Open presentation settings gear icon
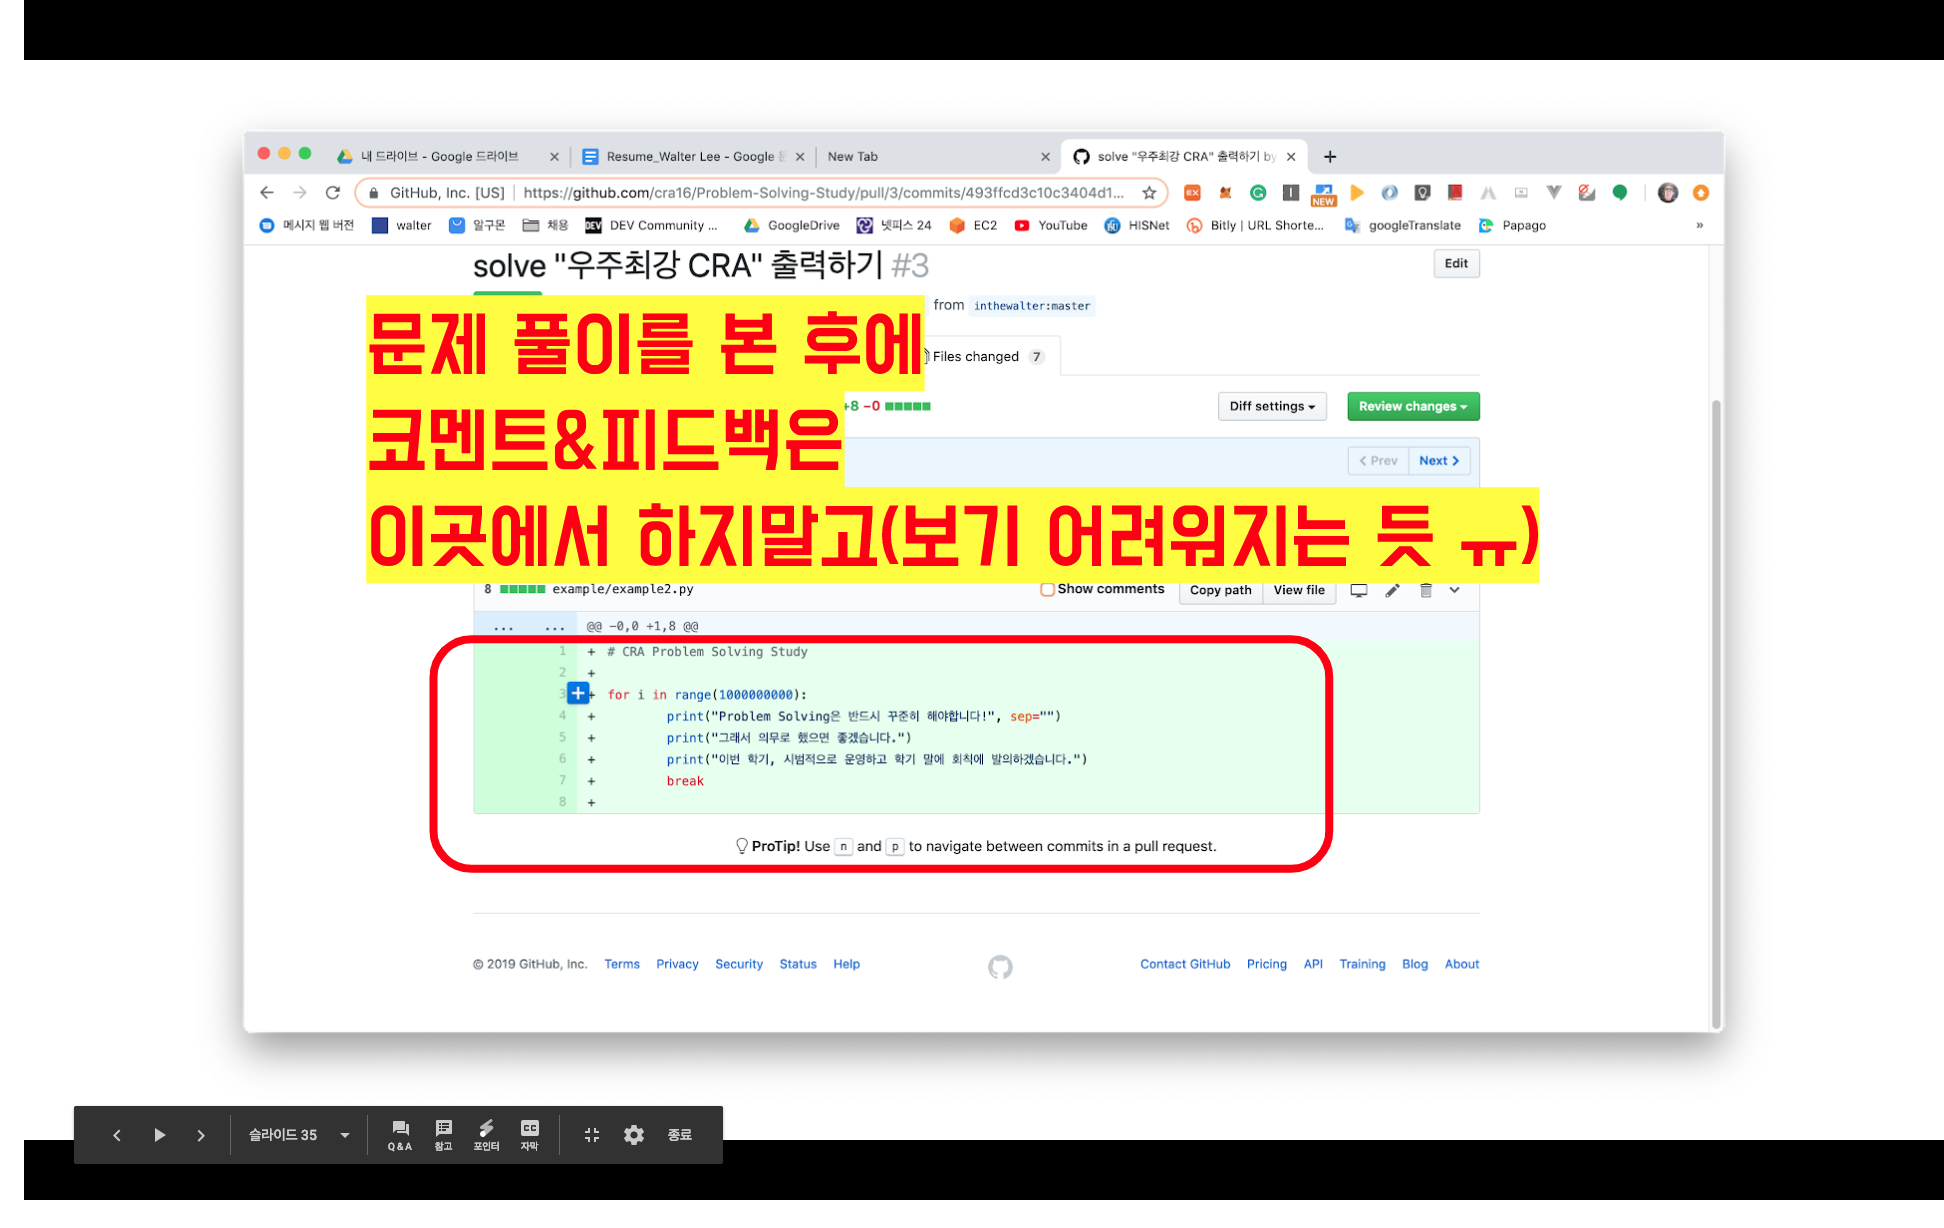The image size is (1944, 1228). (634, 1135)
